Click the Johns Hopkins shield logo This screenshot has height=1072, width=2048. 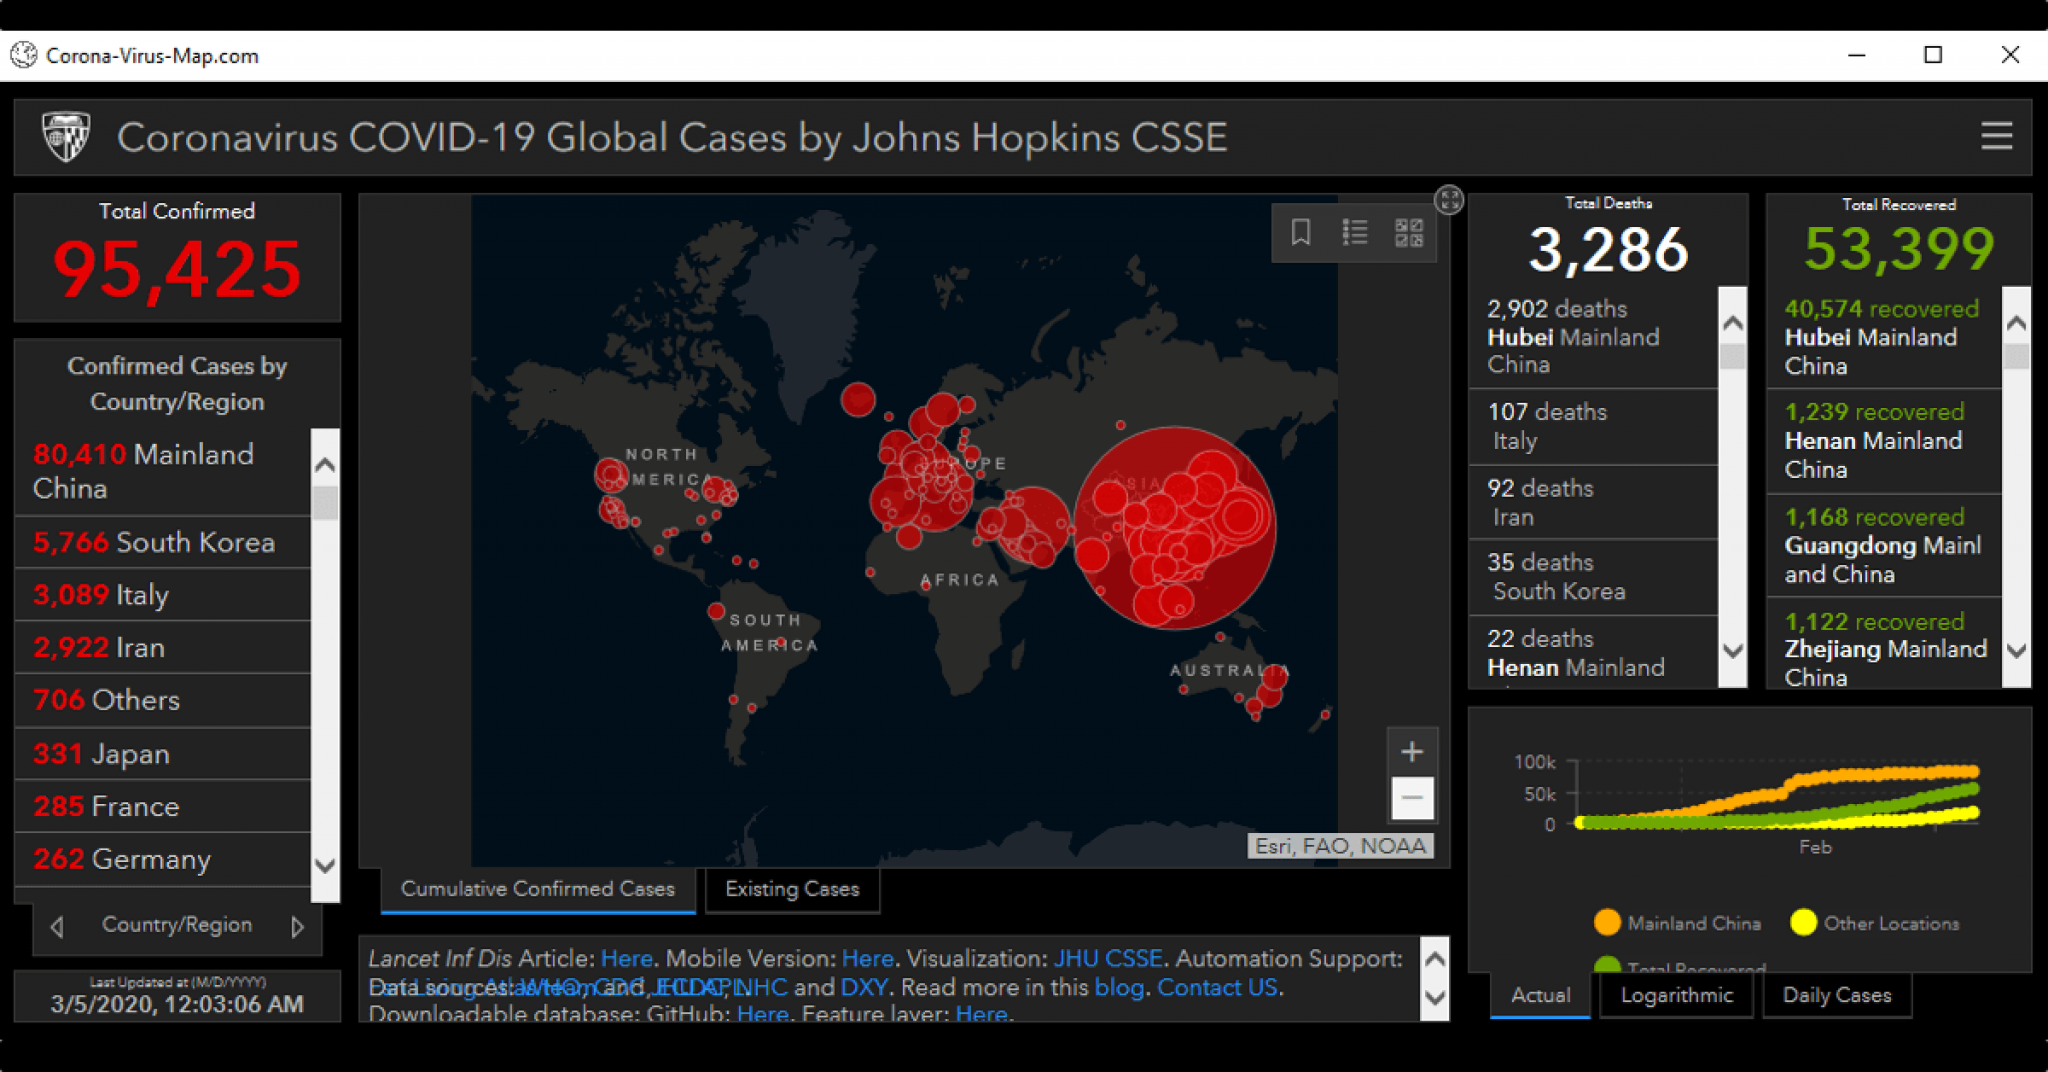coord(66,136)
